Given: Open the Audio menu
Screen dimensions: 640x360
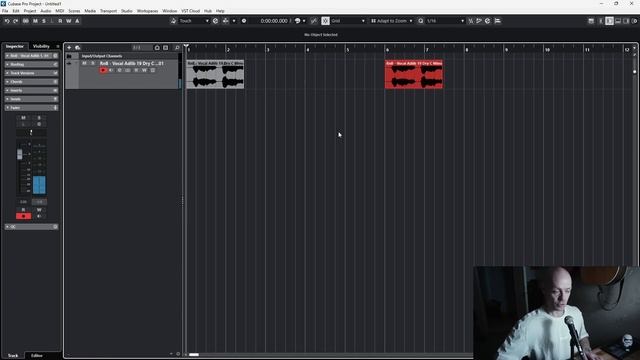Looking at the screenshot, I should pyautogui.click(x=46, y=11).
